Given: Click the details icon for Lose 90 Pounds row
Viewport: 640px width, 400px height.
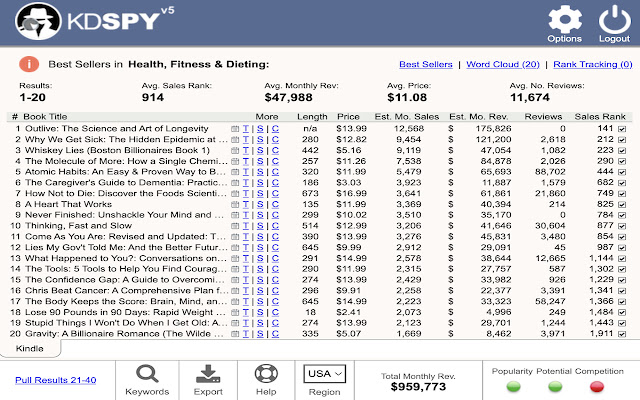Looking at the screenshot, I should (235, 313).
